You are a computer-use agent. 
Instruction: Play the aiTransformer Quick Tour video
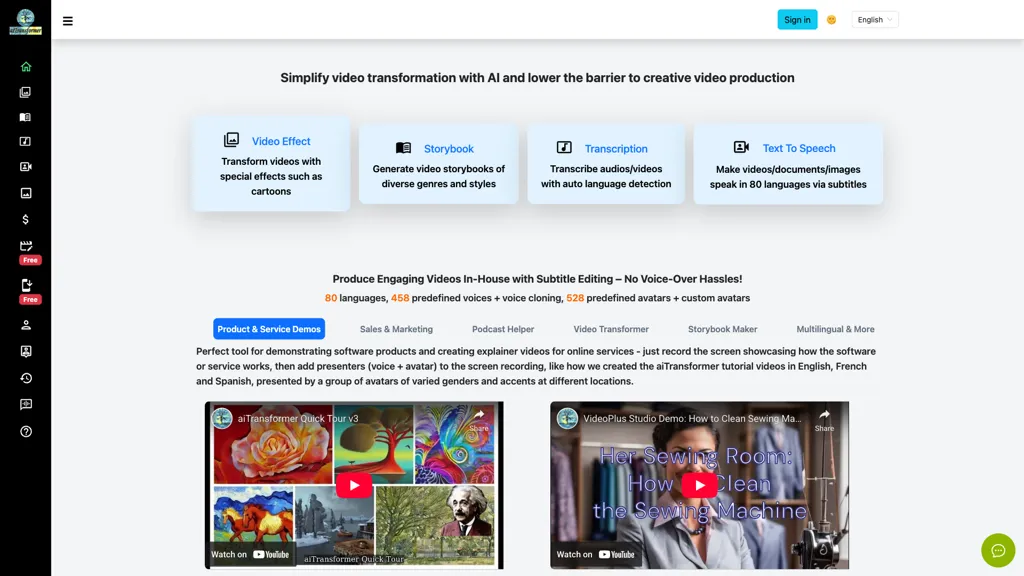tap(354, 485)
